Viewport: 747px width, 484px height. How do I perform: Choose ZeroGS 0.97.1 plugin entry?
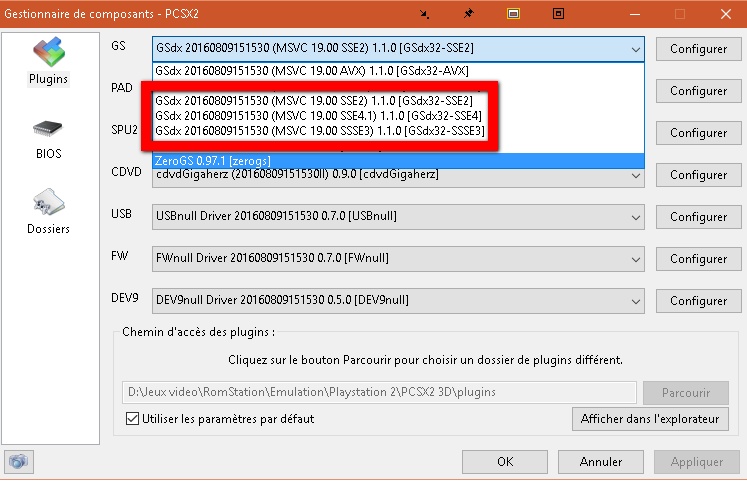[x=398, y=161]
